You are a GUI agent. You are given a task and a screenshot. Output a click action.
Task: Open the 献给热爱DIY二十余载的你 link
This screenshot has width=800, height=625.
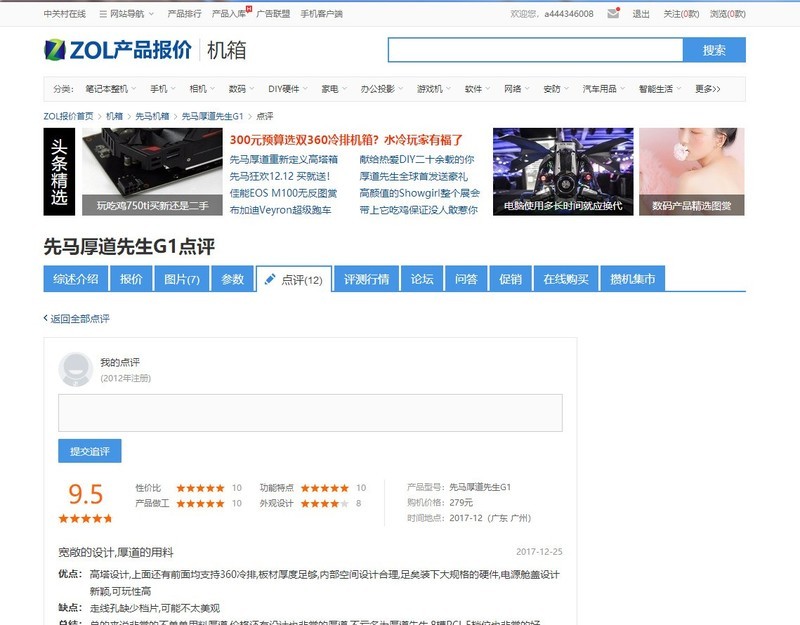[x=417, y=159]
